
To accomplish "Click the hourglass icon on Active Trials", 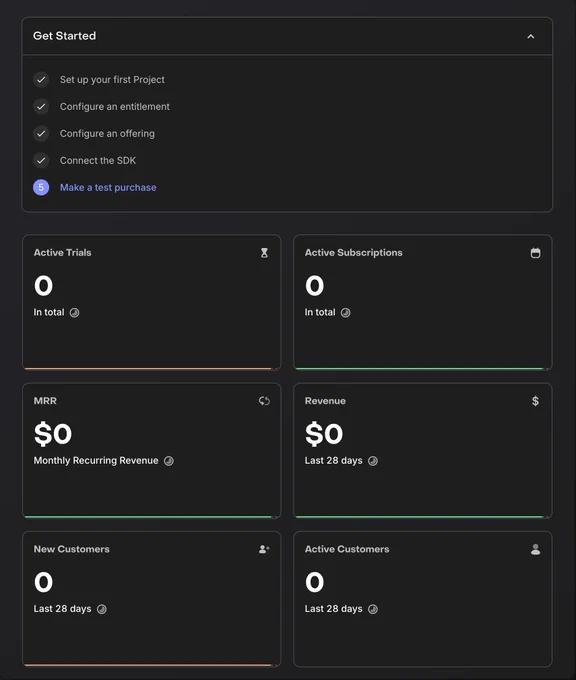I will click(264, 253).
